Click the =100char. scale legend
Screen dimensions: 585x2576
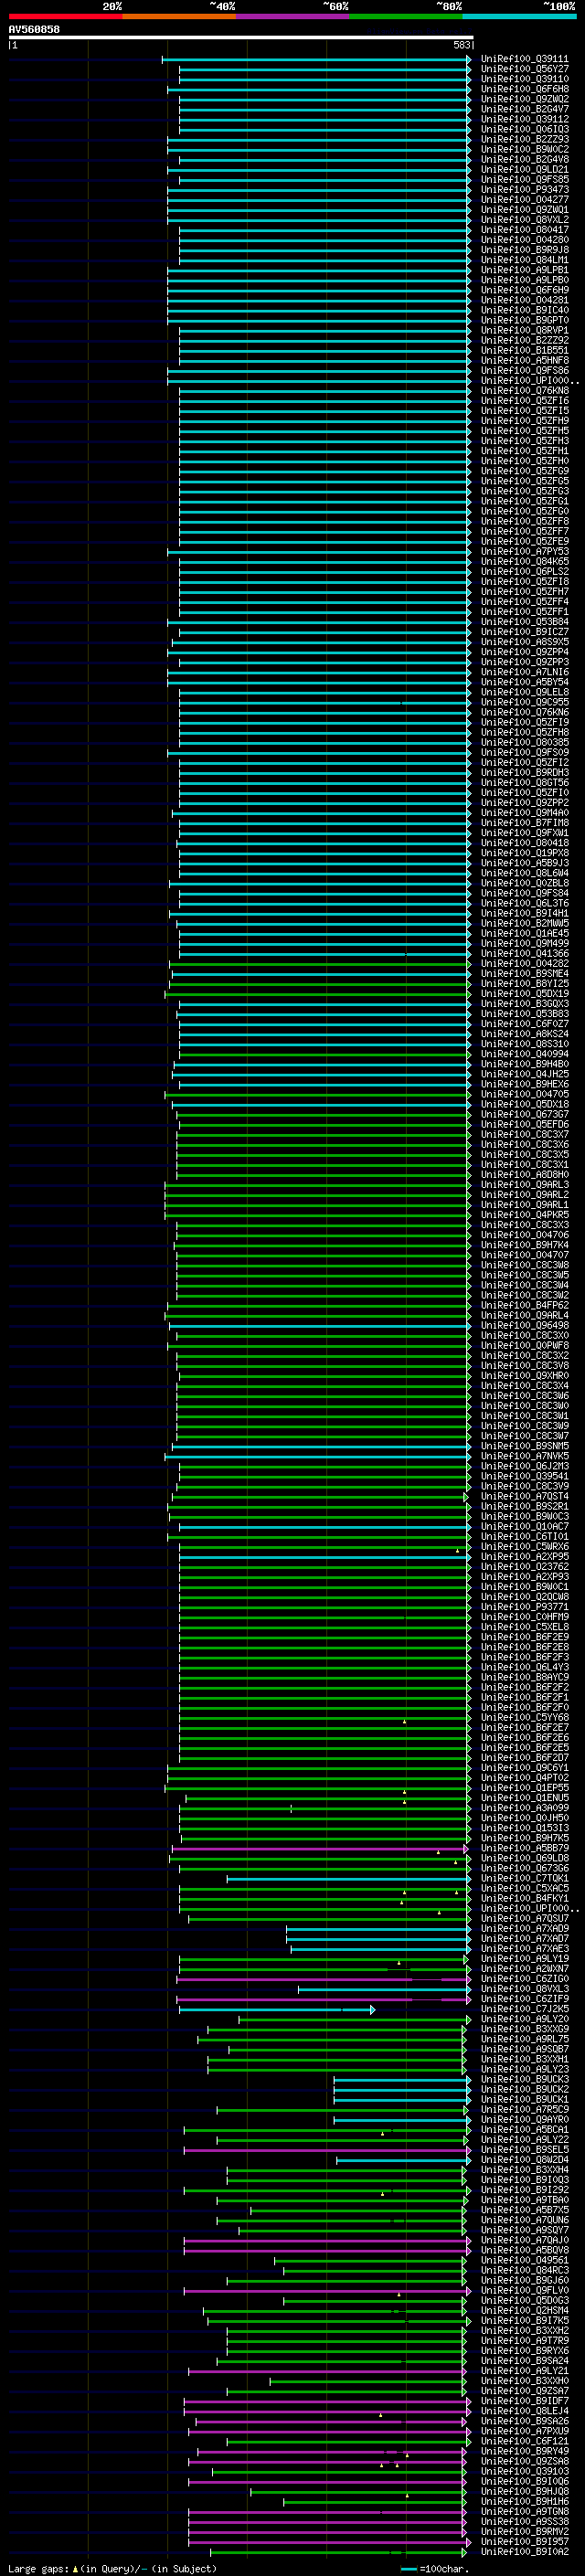tap(435, 2568)
